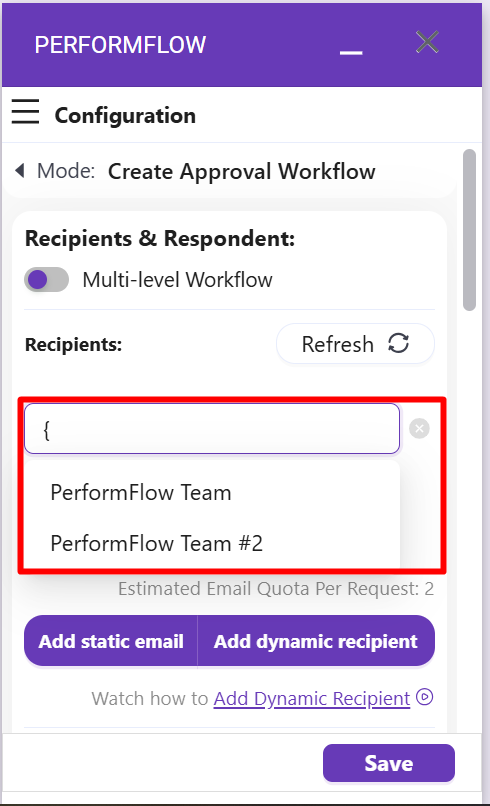Minimize the PerformFlow panel
The width and height of the screenshot is (490, 806).
[x=351, y=52]
